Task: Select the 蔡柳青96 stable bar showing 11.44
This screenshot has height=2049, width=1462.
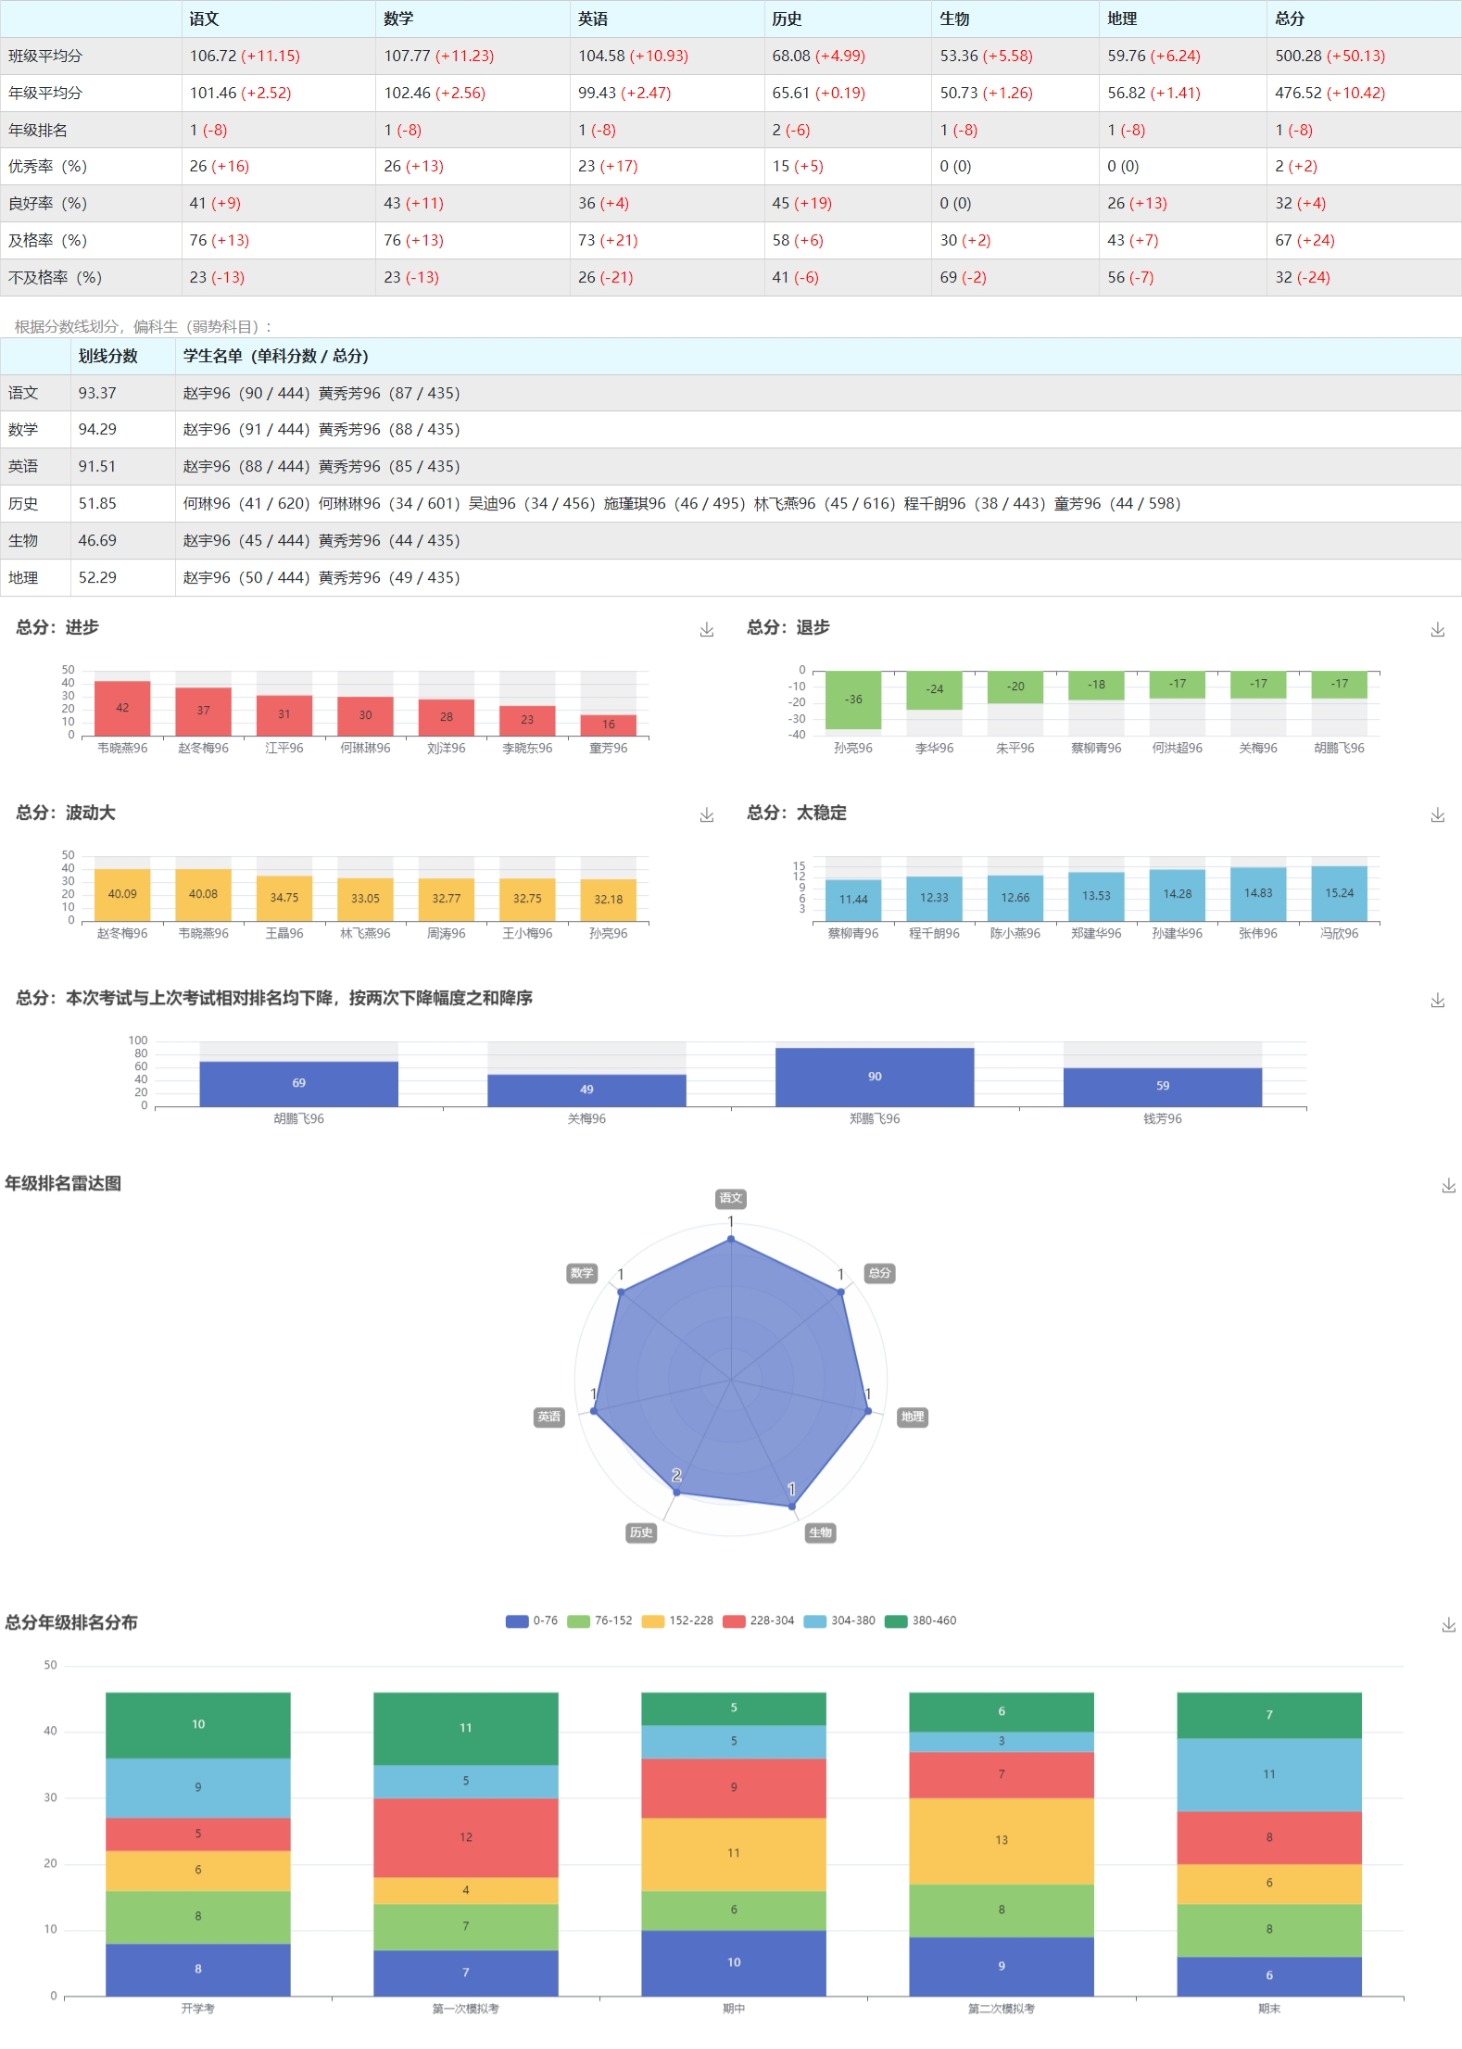Action: 853,900
